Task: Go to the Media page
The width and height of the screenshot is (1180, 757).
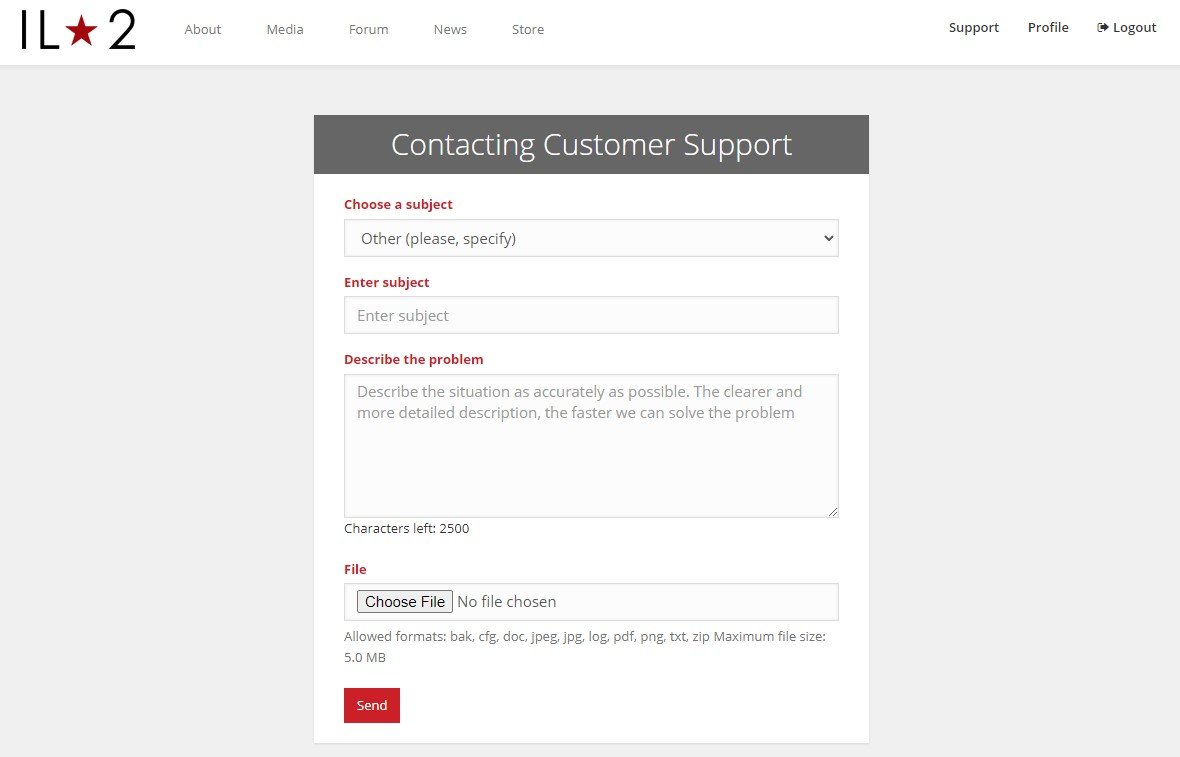Action: (x=285, y=30)
